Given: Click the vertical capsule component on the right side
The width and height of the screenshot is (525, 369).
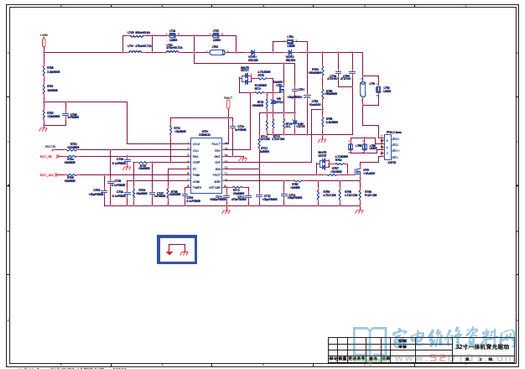Looking at the screenshot, I should (x=362, y=89).
